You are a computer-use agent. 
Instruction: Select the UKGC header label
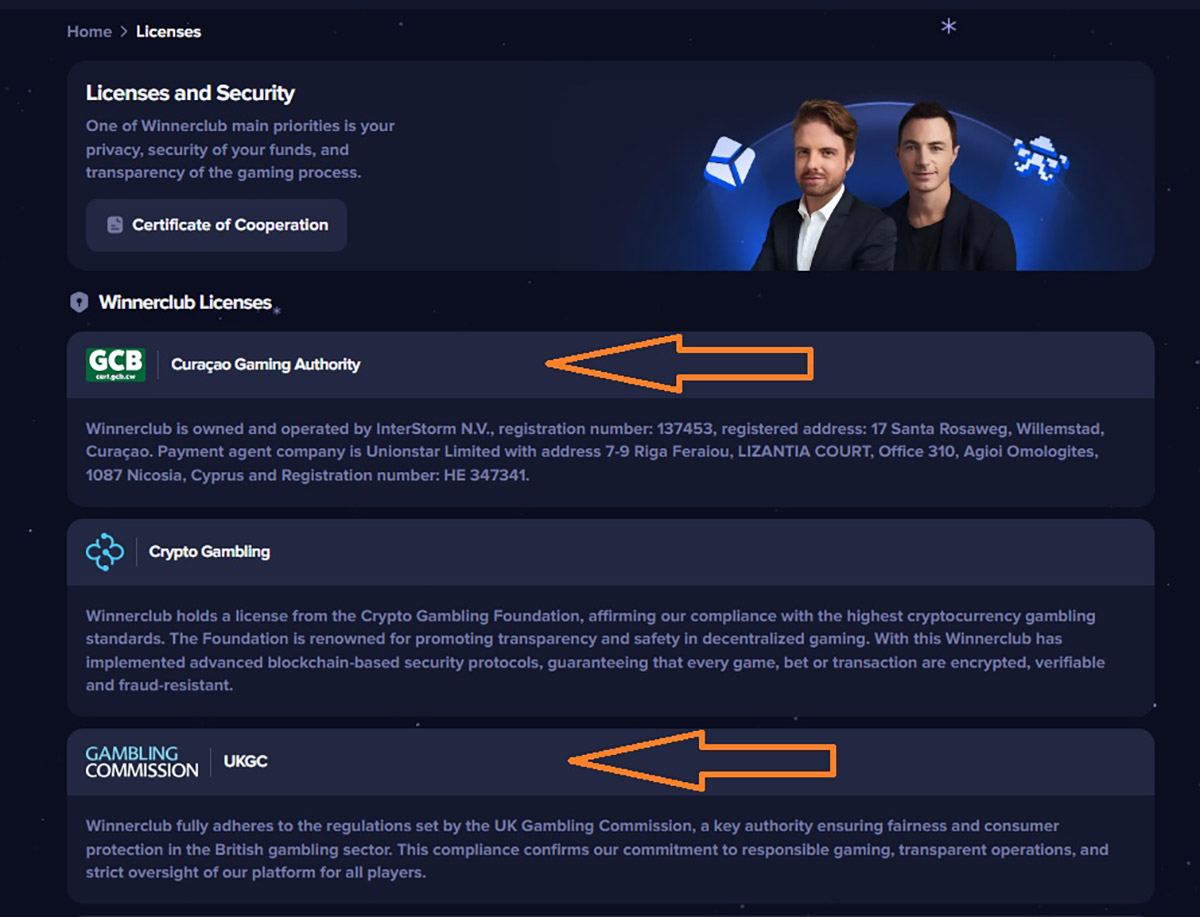(246, 762)
